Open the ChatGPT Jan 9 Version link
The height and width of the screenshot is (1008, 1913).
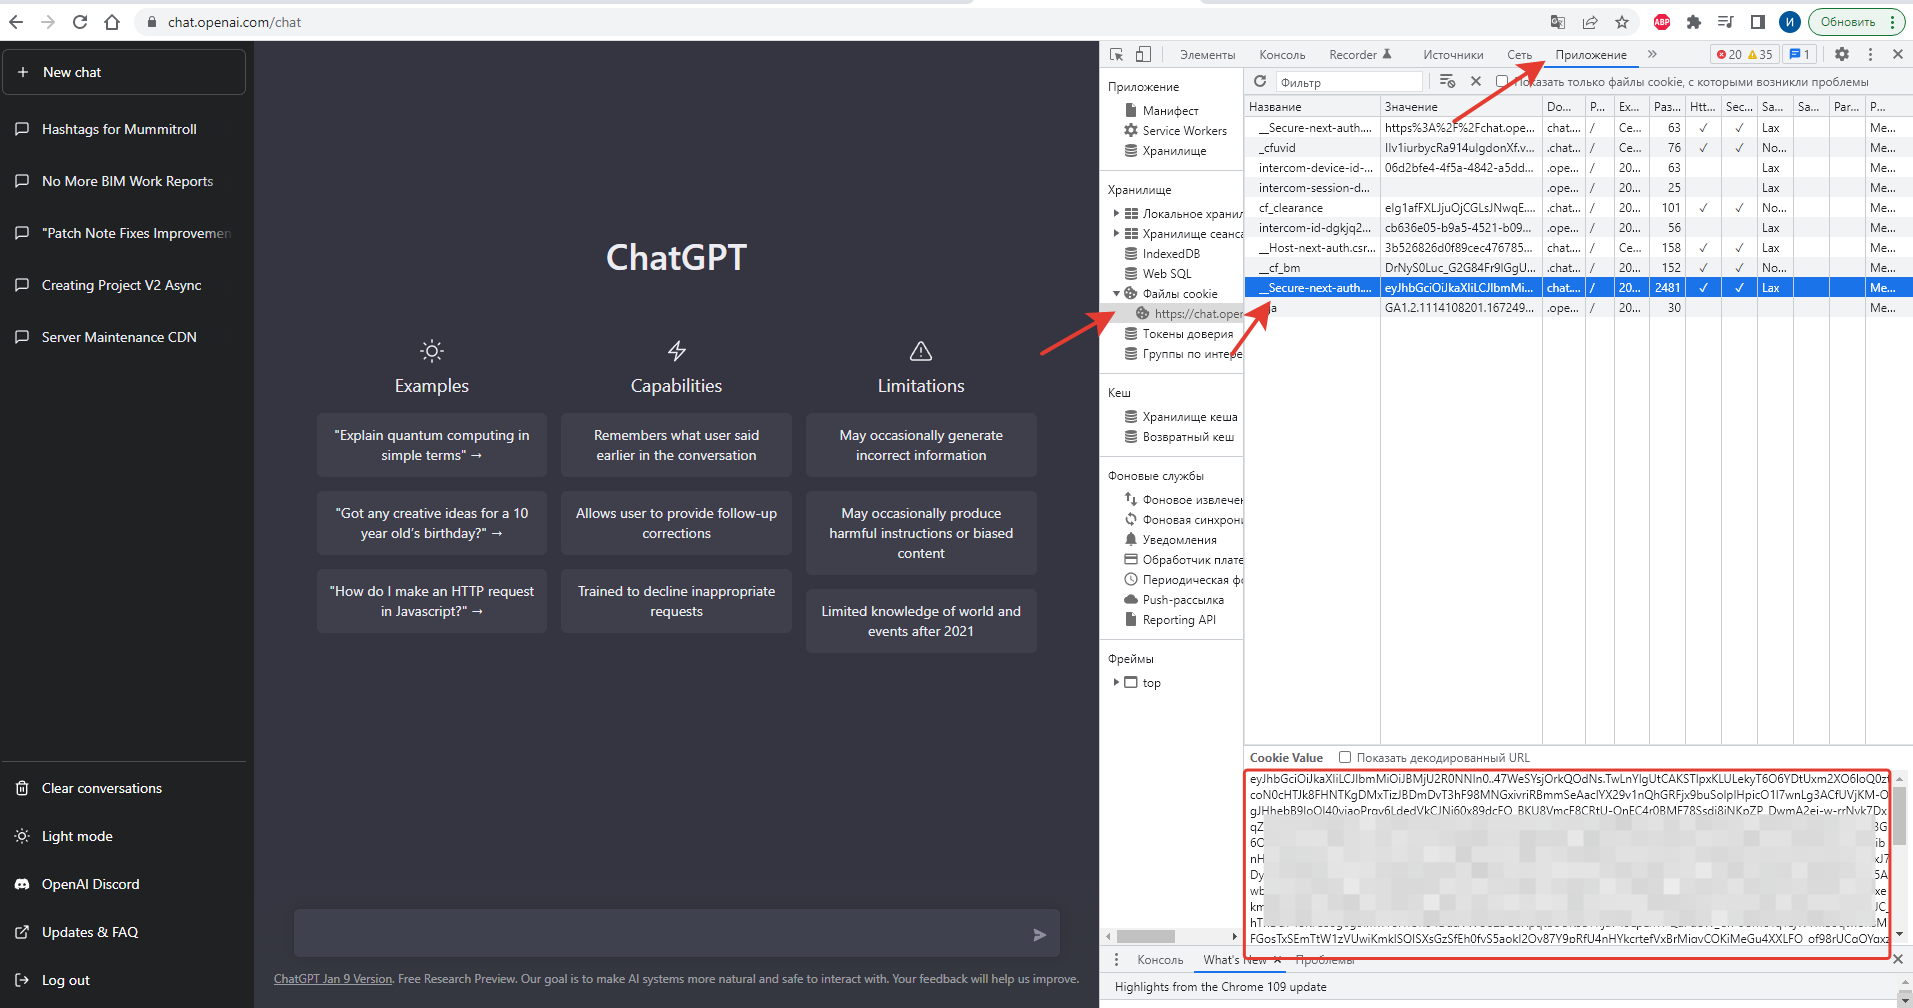(x=333, y=979)
